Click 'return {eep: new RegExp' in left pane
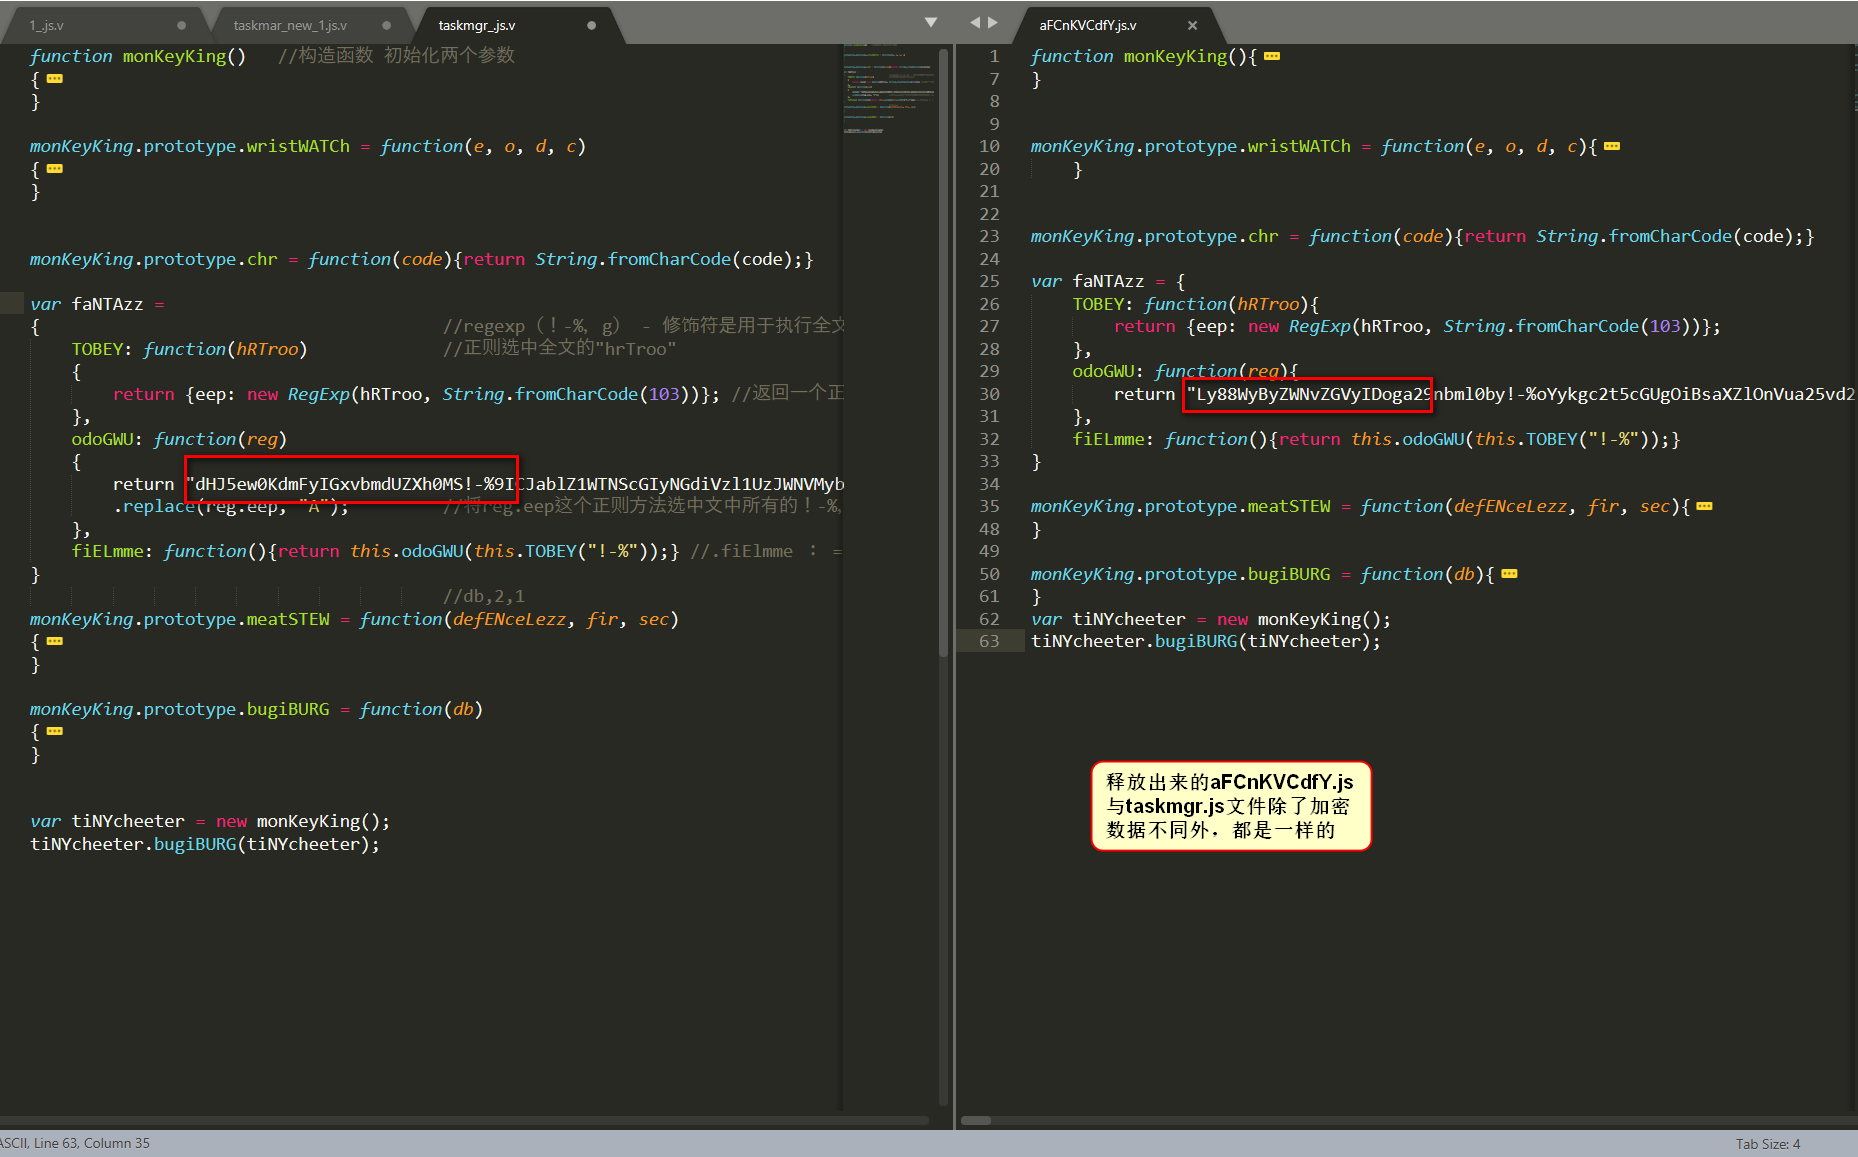 (231, 394)
